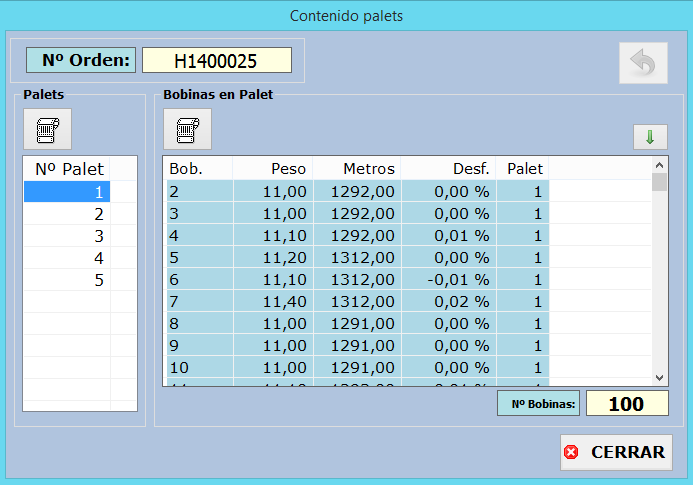Click the green down arrow button

click(649, 137)
